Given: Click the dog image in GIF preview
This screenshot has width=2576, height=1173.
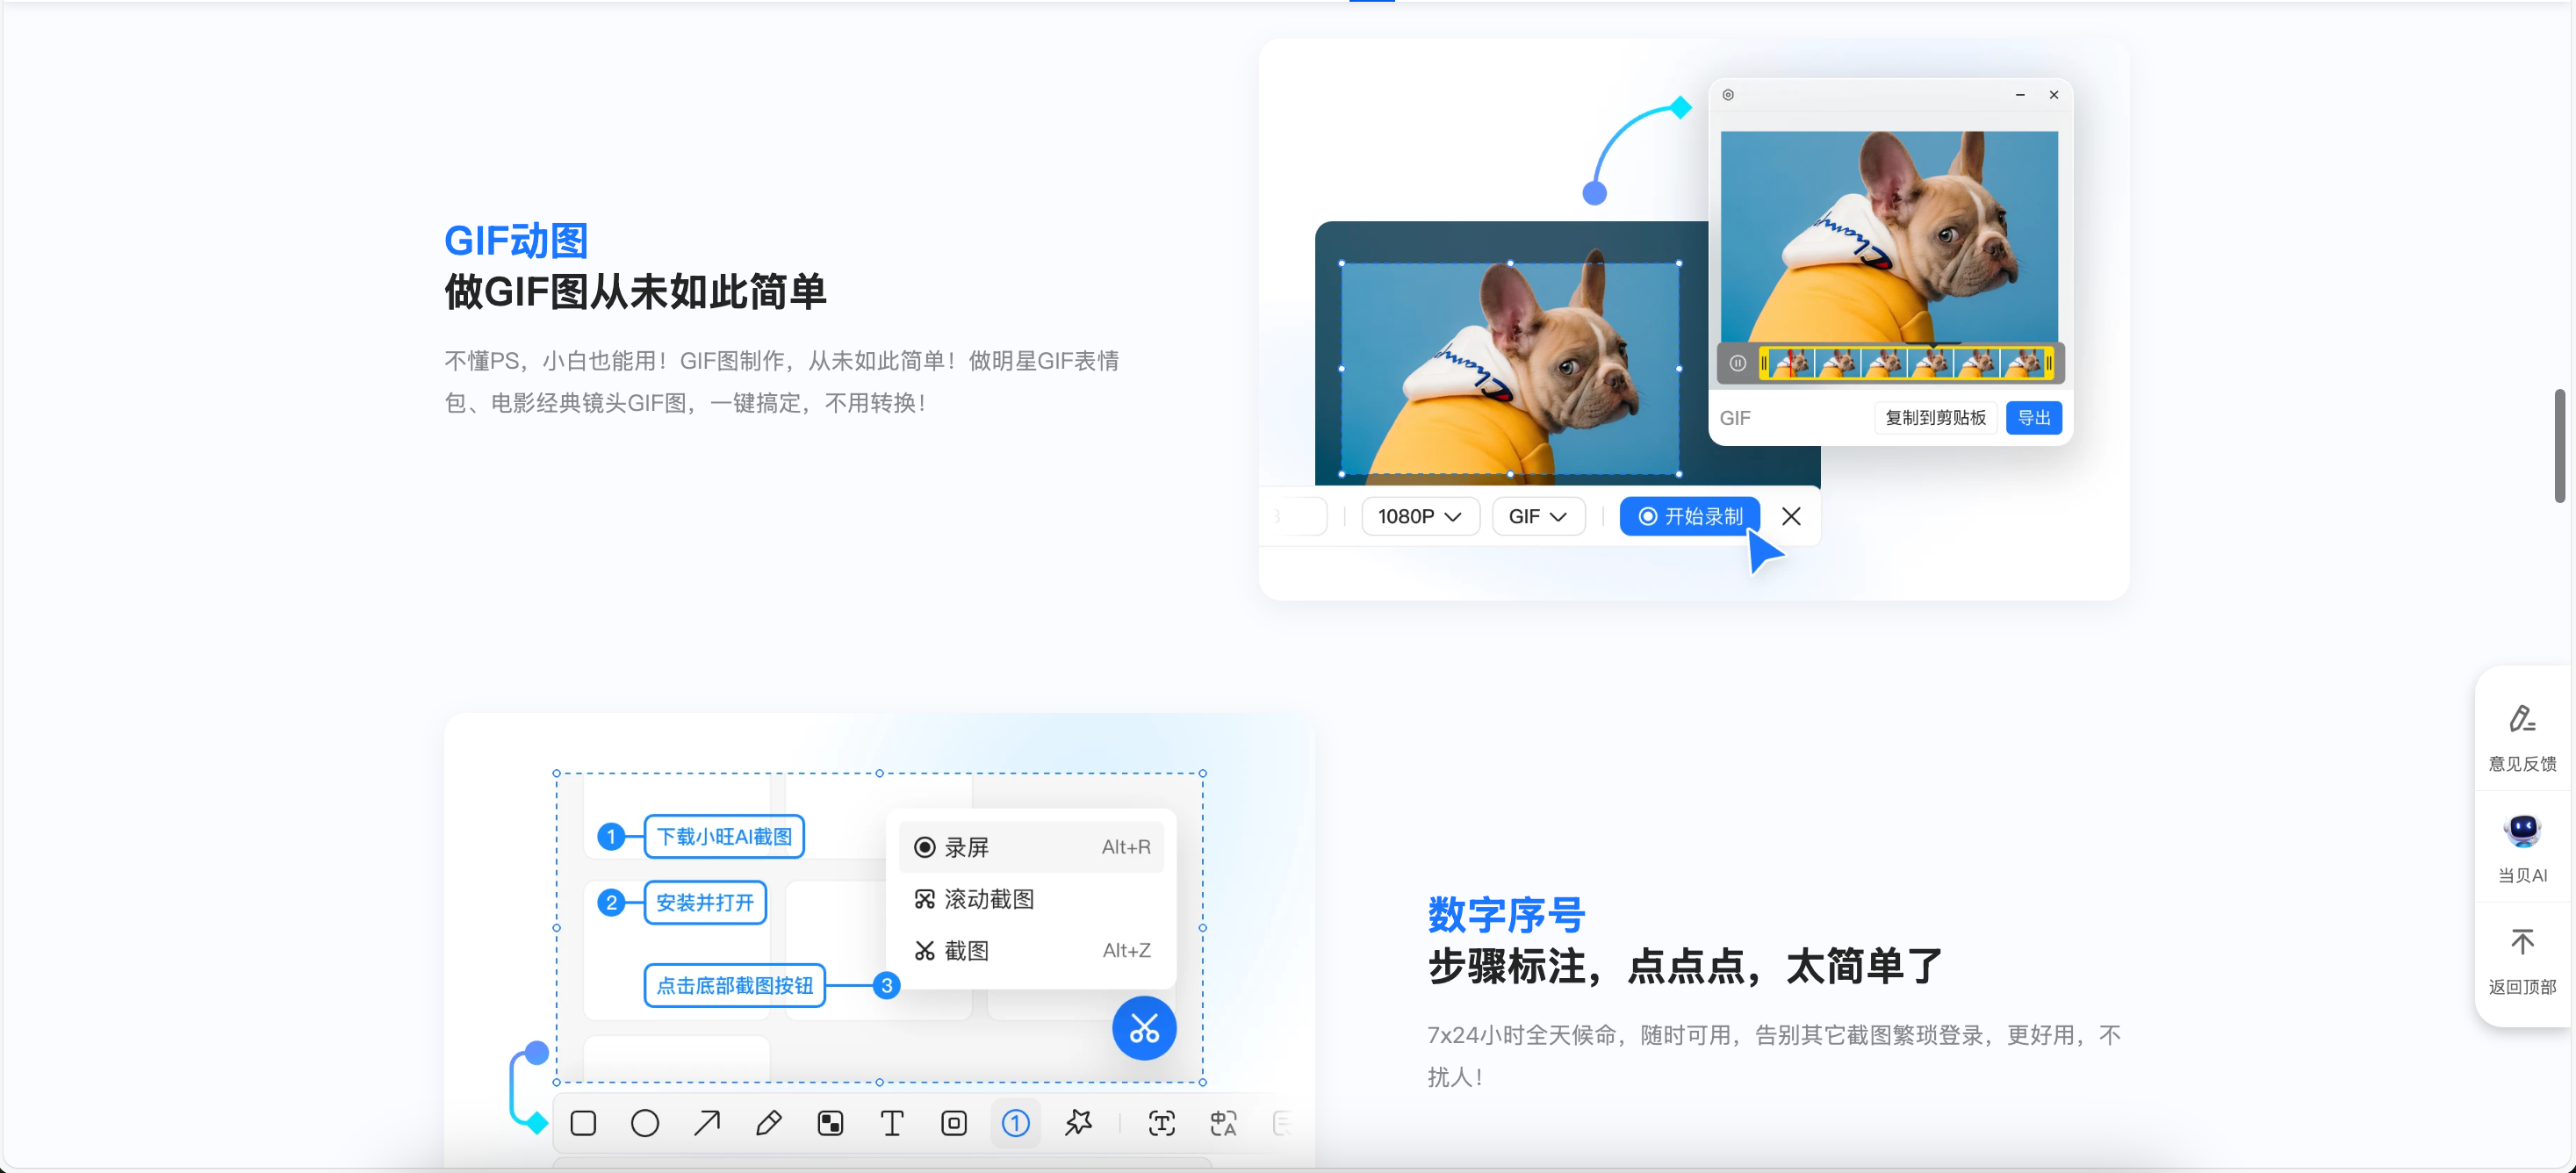Looking at the screenshot, I should (1889, 237).
